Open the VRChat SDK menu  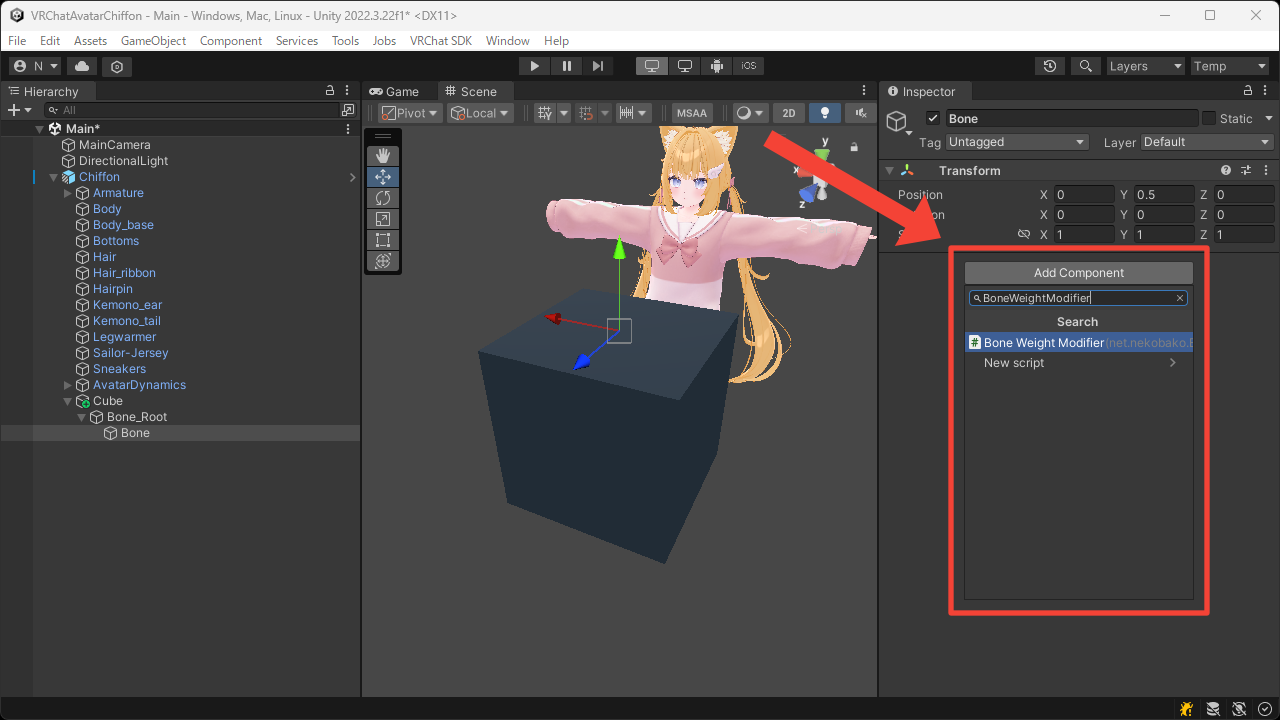click(440, 41)
